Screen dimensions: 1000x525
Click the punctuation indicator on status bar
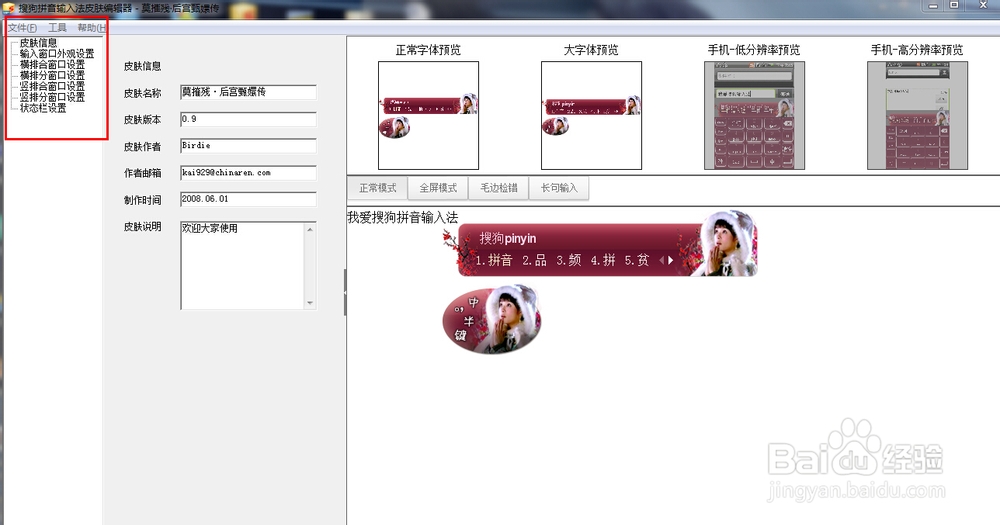[x=457, y=309]
